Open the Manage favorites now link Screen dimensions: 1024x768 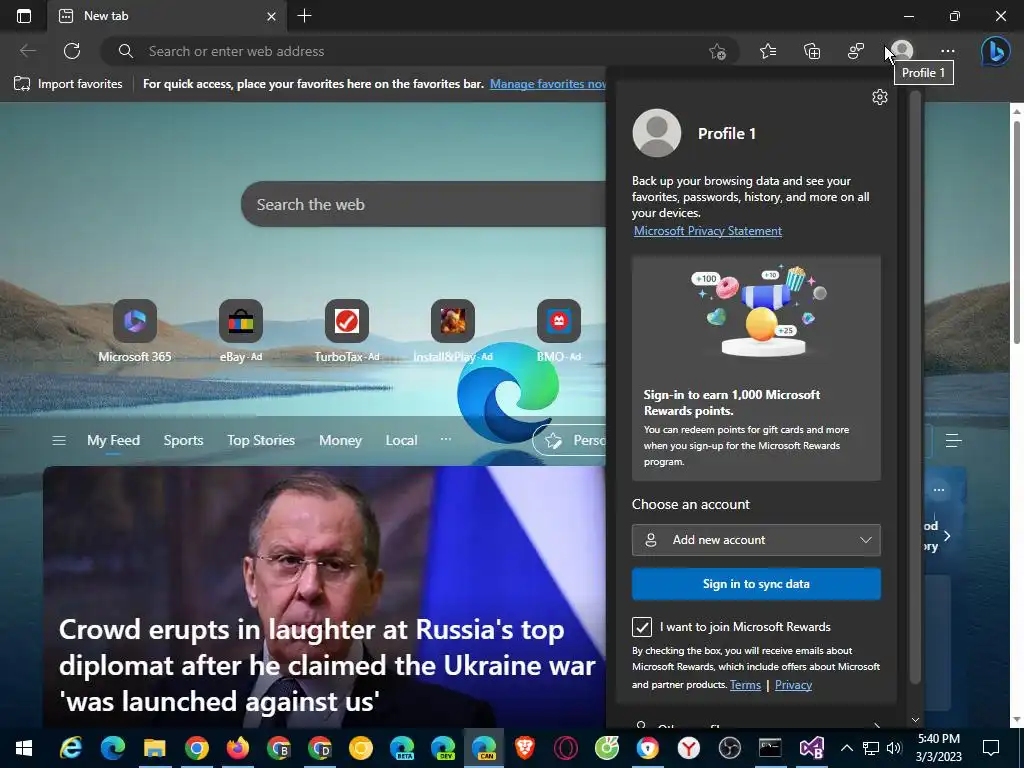[548, 84]
